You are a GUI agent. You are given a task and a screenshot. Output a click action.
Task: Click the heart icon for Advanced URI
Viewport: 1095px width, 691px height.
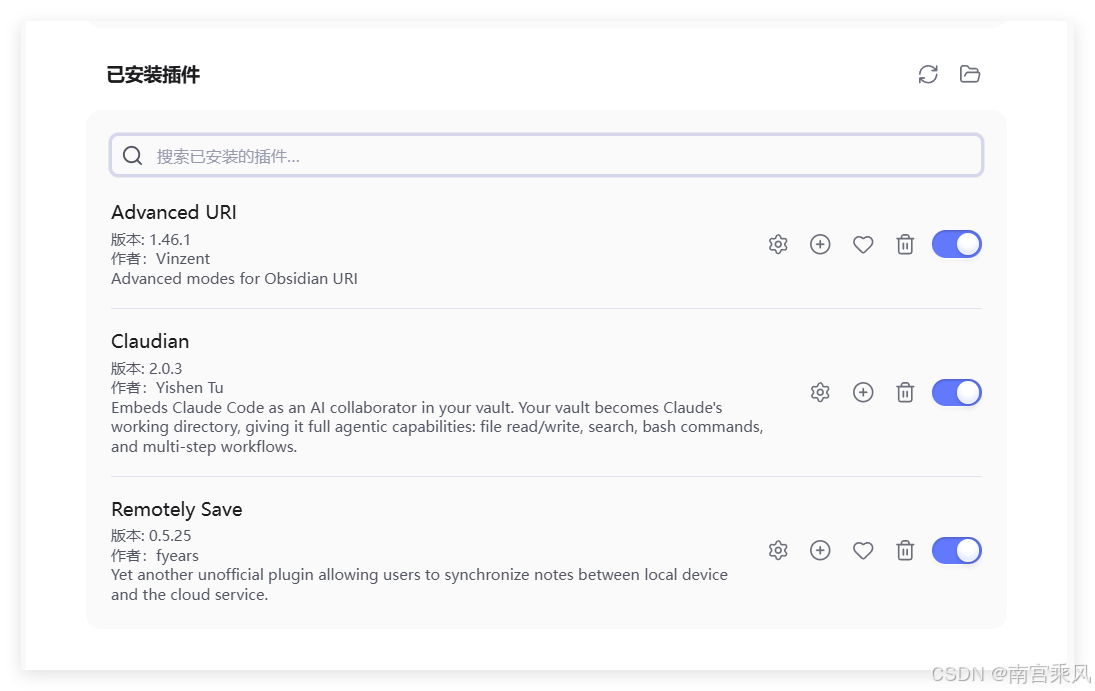coord(863,245)
